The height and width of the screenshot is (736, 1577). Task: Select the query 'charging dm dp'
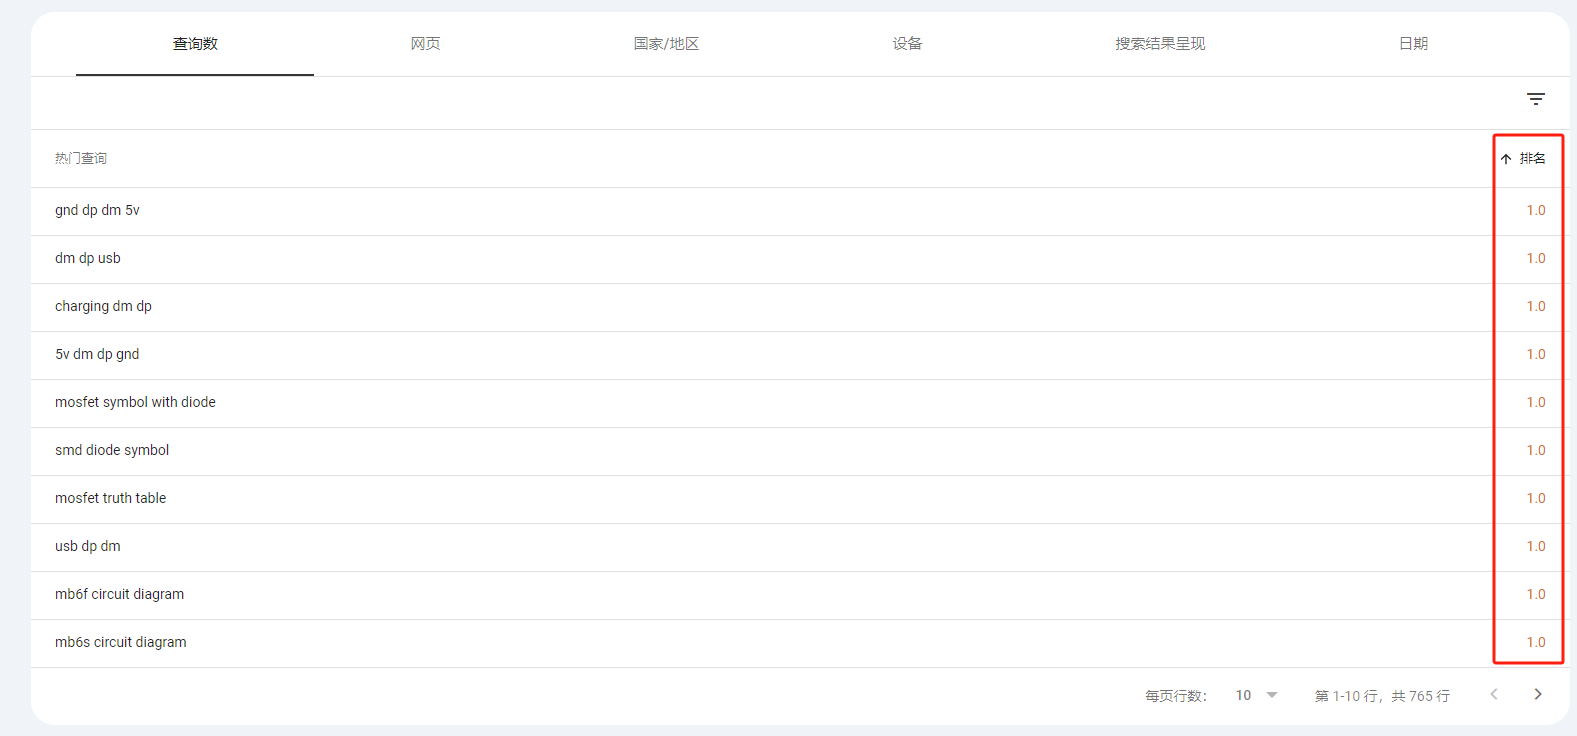[x=103, y=306]
